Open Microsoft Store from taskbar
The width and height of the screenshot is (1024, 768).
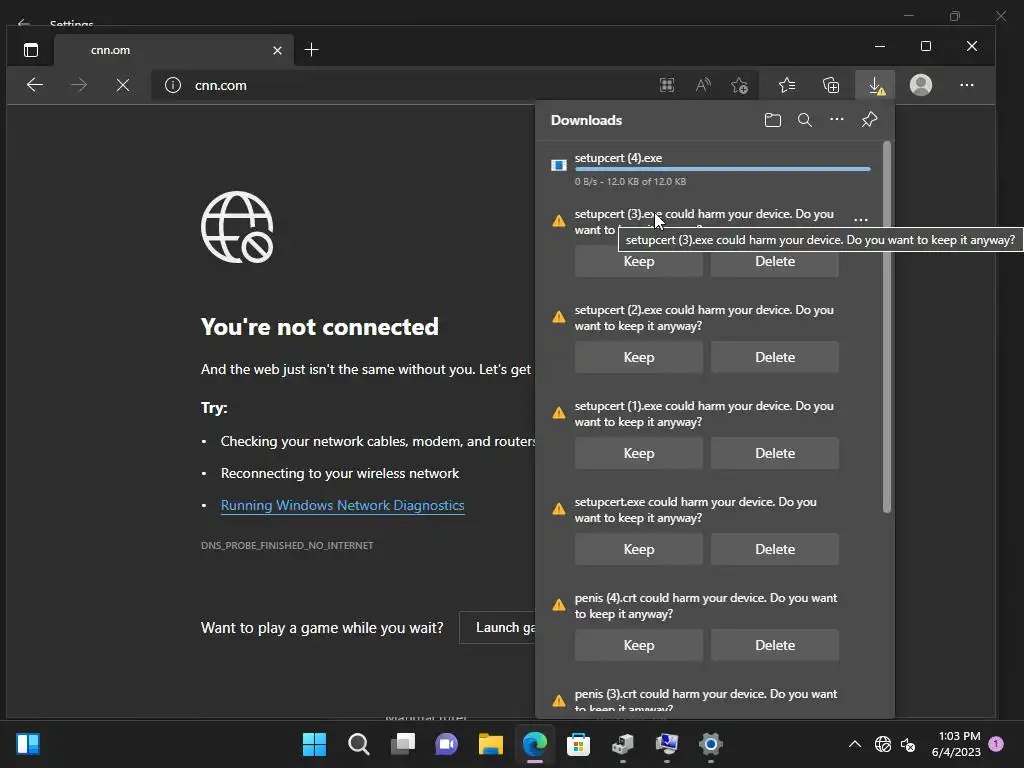coord(578,744)
